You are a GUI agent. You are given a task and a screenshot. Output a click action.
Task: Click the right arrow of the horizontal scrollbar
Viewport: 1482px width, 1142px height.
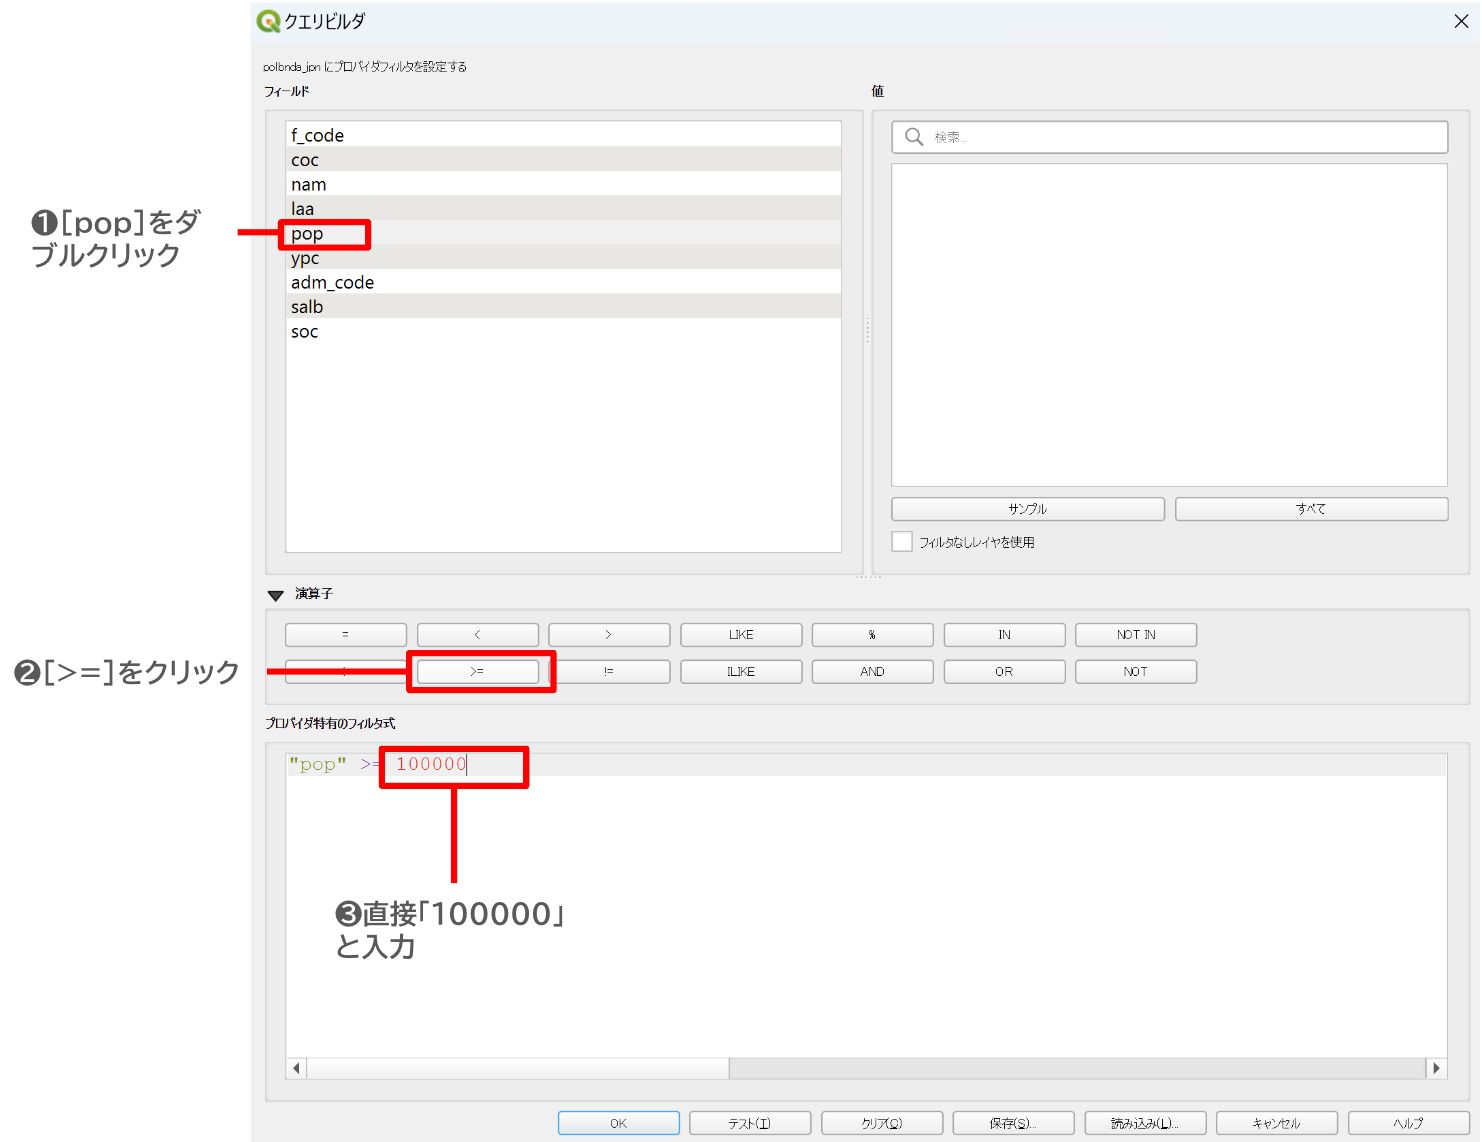point(1436,1068)
